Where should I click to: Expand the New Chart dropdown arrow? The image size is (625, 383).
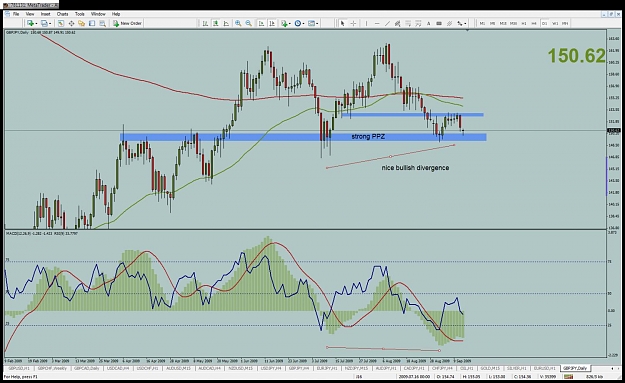tap(36, 24)
